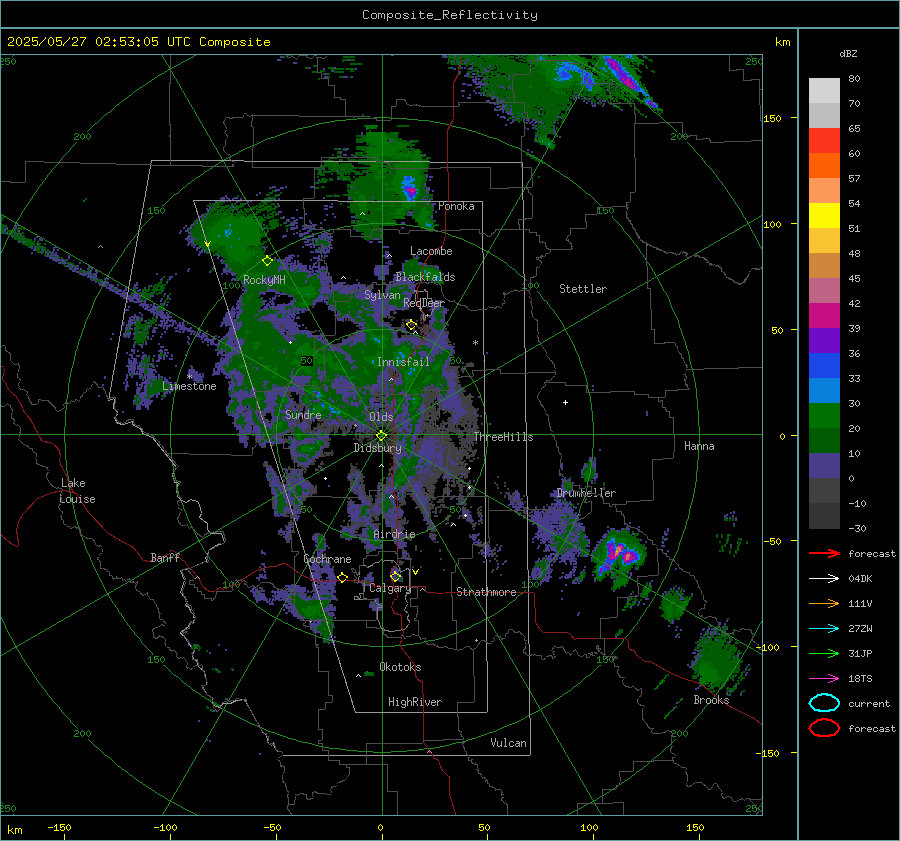The width and height of the screenshot is (900, 841).
Task: Click the dBZ legend heading
Action: pos(848,53)
